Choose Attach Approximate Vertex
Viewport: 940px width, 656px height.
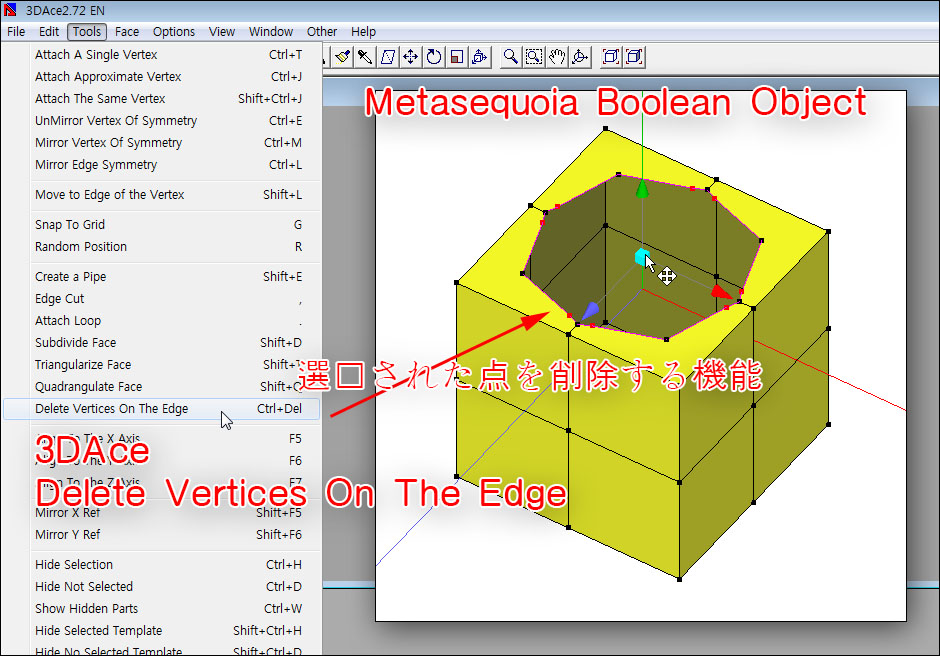[161, 77]
